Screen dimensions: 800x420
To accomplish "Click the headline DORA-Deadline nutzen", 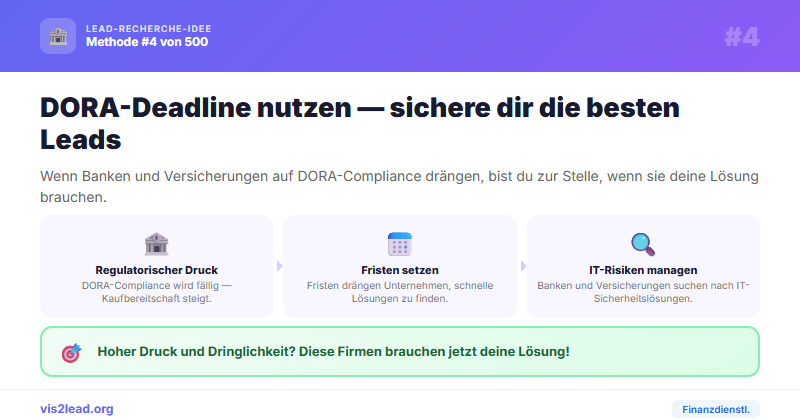I will pyautogui.click(x=360, y=123).
